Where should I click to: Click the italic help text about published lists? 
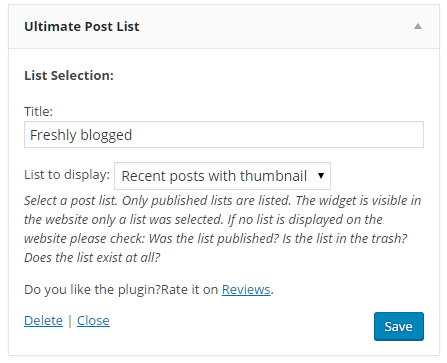223,229
